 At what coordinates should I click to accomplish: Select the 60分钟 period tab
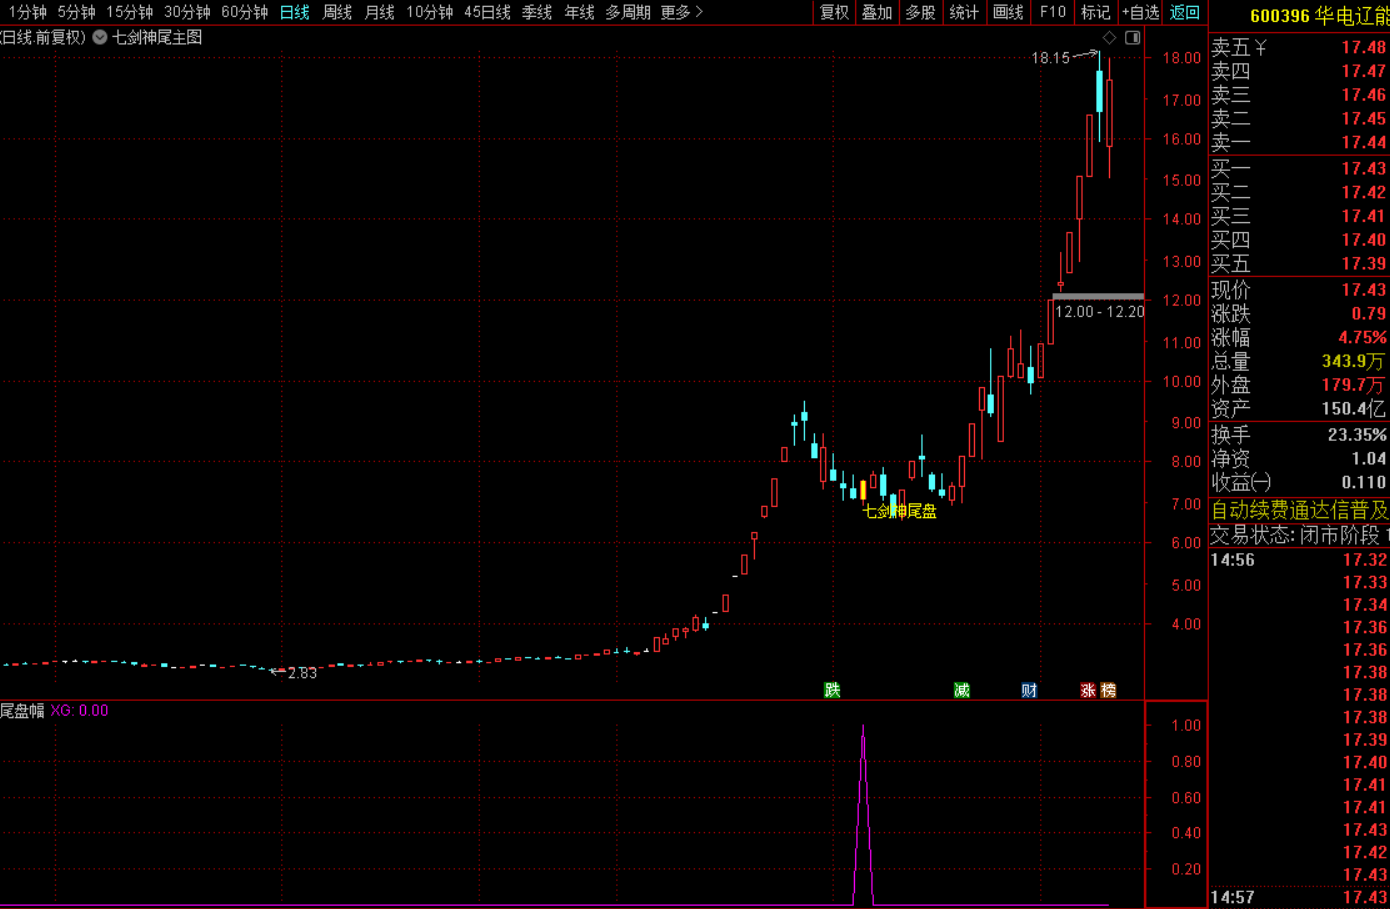click(x=244, y=12)
